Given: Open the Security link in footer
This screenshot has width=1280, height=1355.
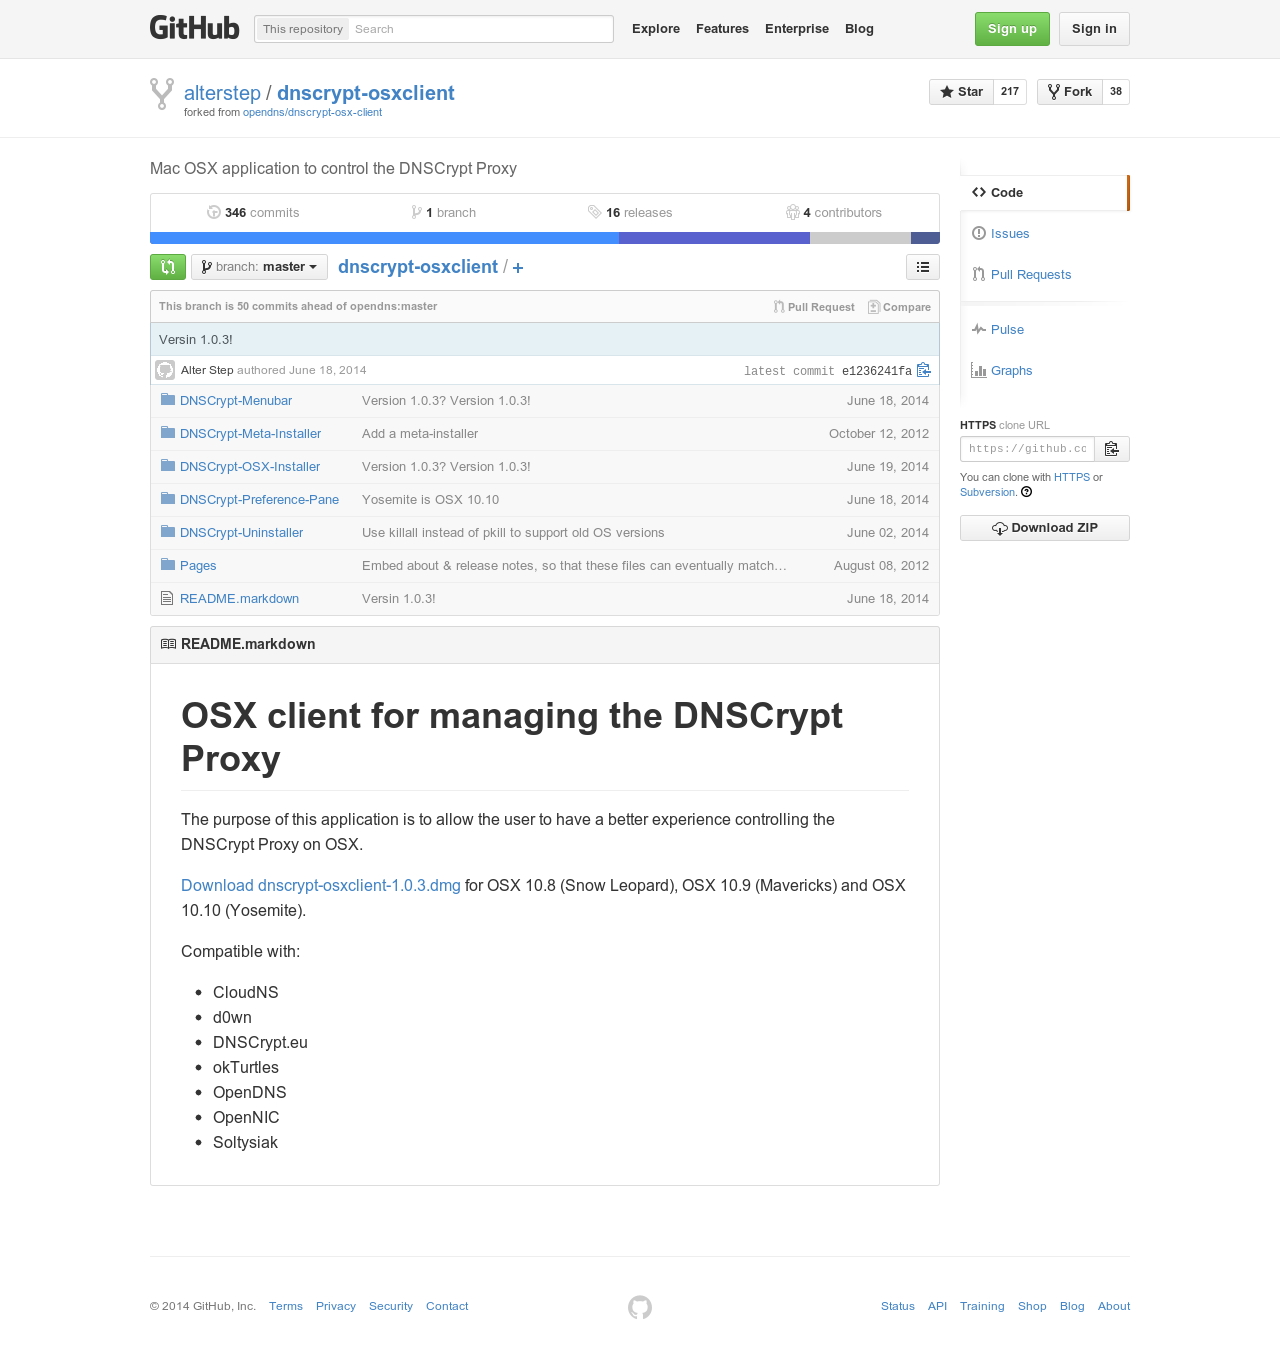Looking at the screenshot, I should tap(391, 1306).
